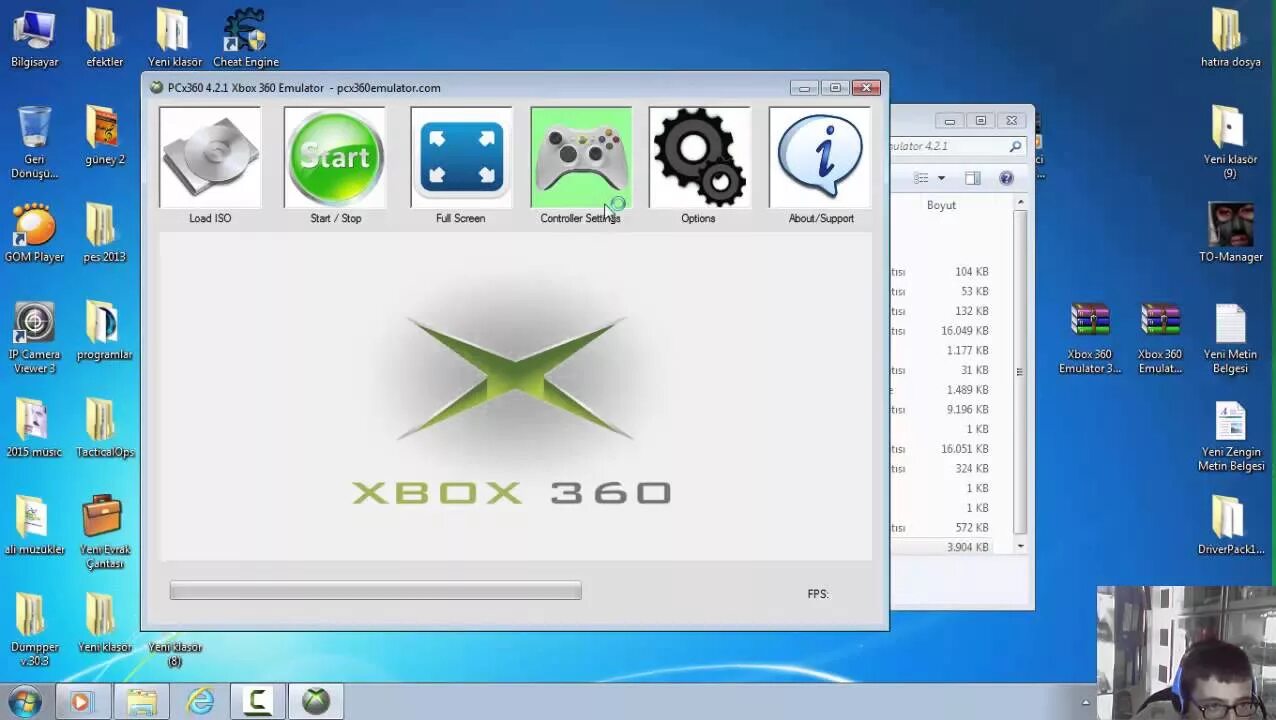Open the programlar folder
This screenshot has height=720, width=1276.
104,330
